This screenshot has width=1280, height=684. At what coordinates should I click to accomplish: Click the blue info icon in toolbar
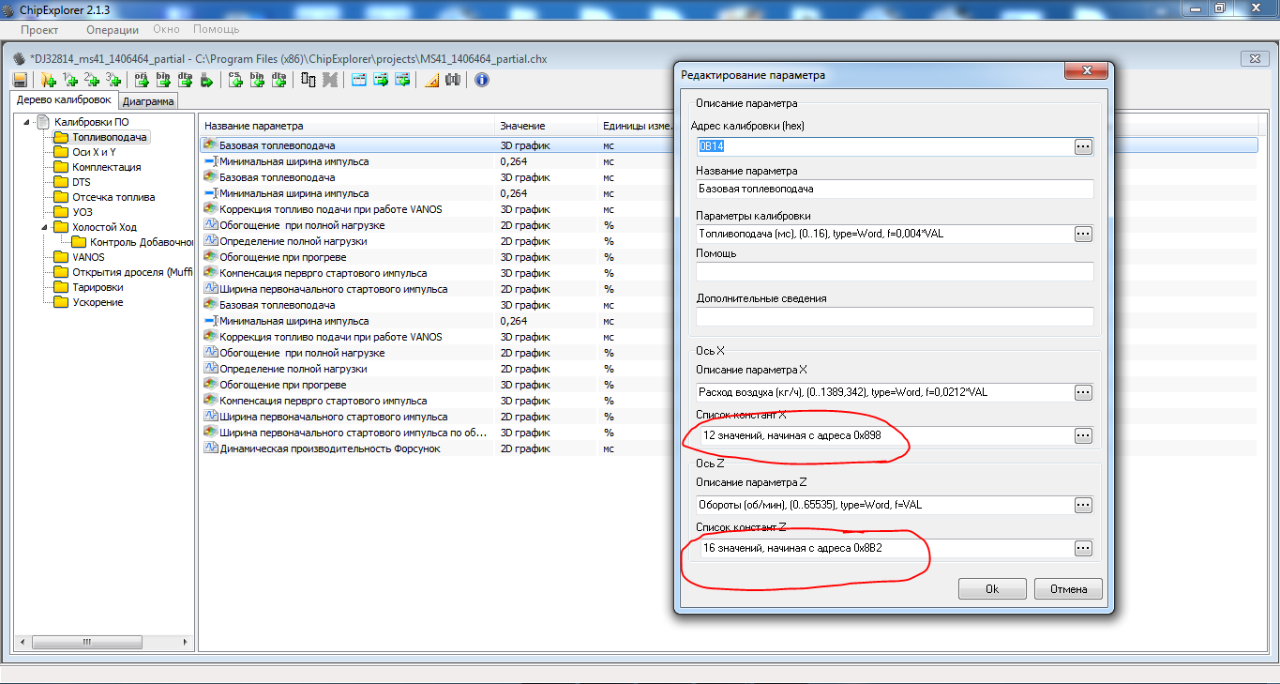(x=482, y=80)
